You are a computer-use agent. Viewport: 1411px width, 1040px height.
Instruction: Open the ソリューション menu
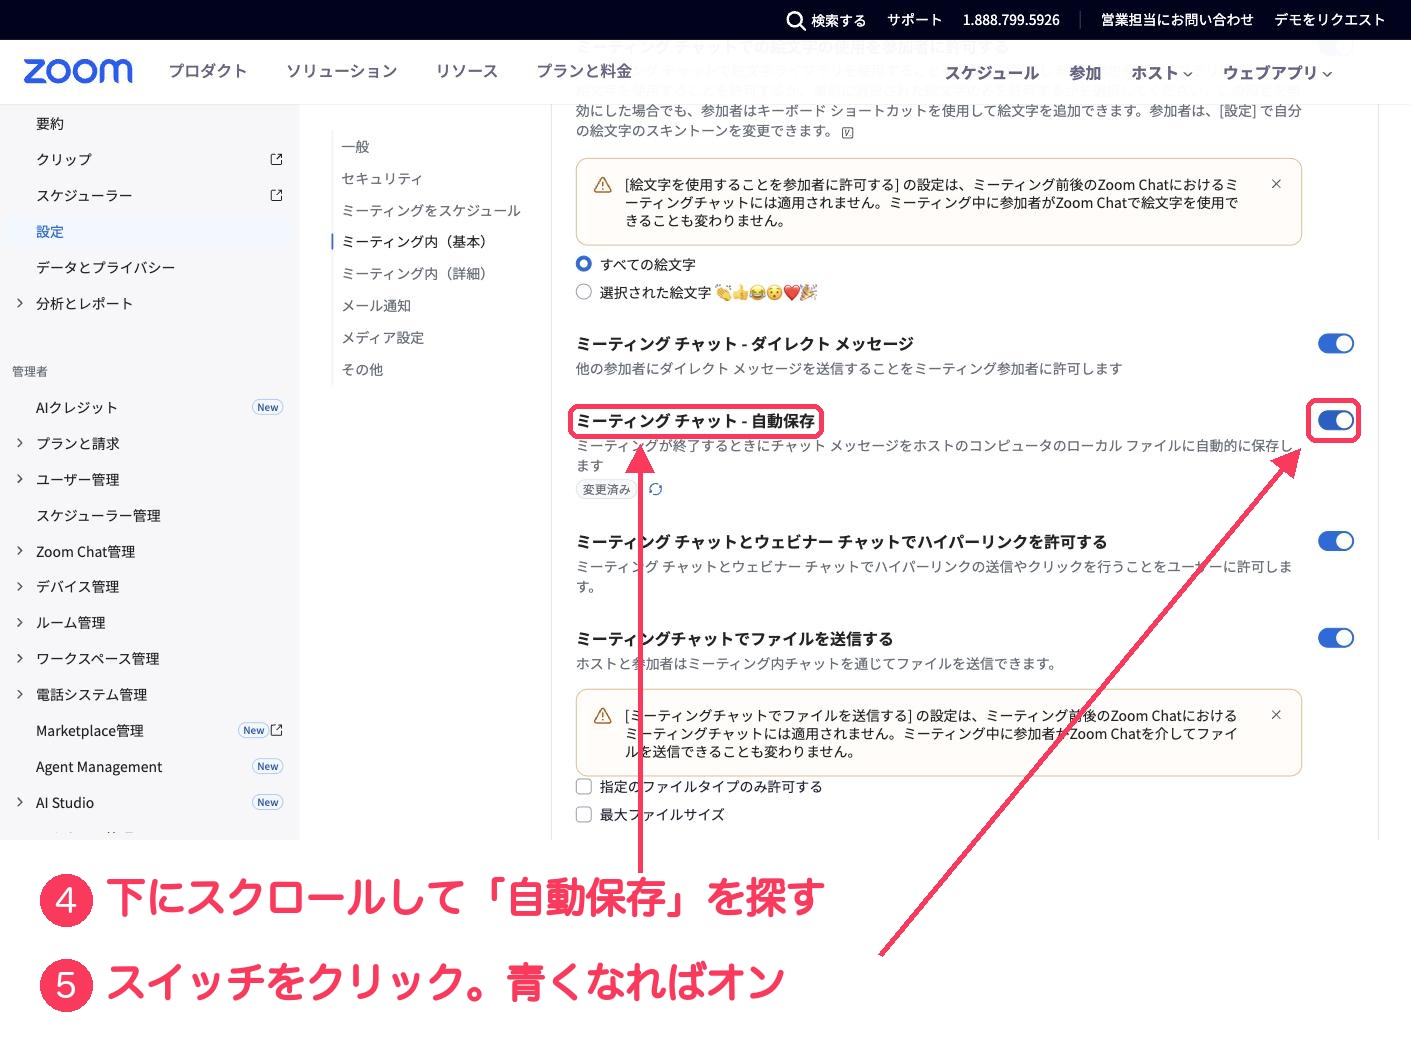(342, 71)
